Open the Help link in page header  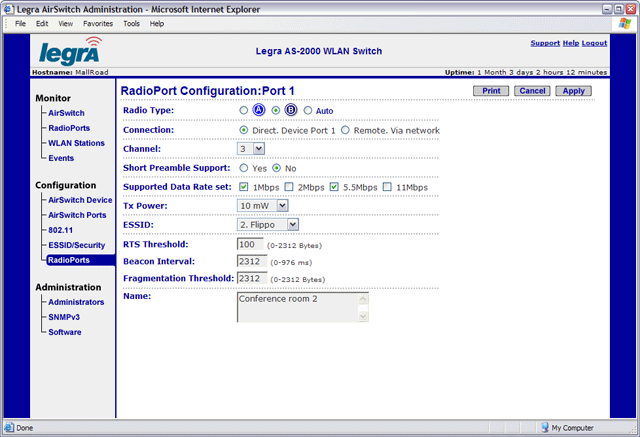click(571, 43)
